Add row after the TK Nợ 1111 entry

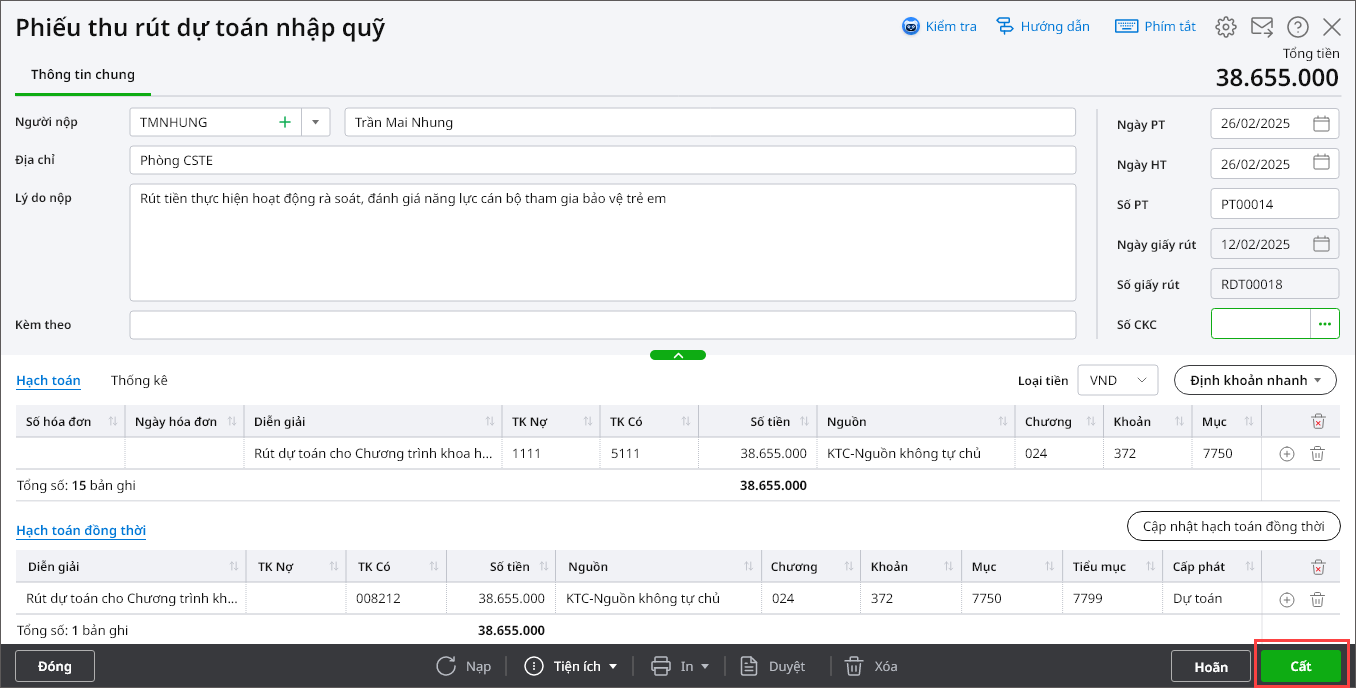click(x=1287, y=454)
